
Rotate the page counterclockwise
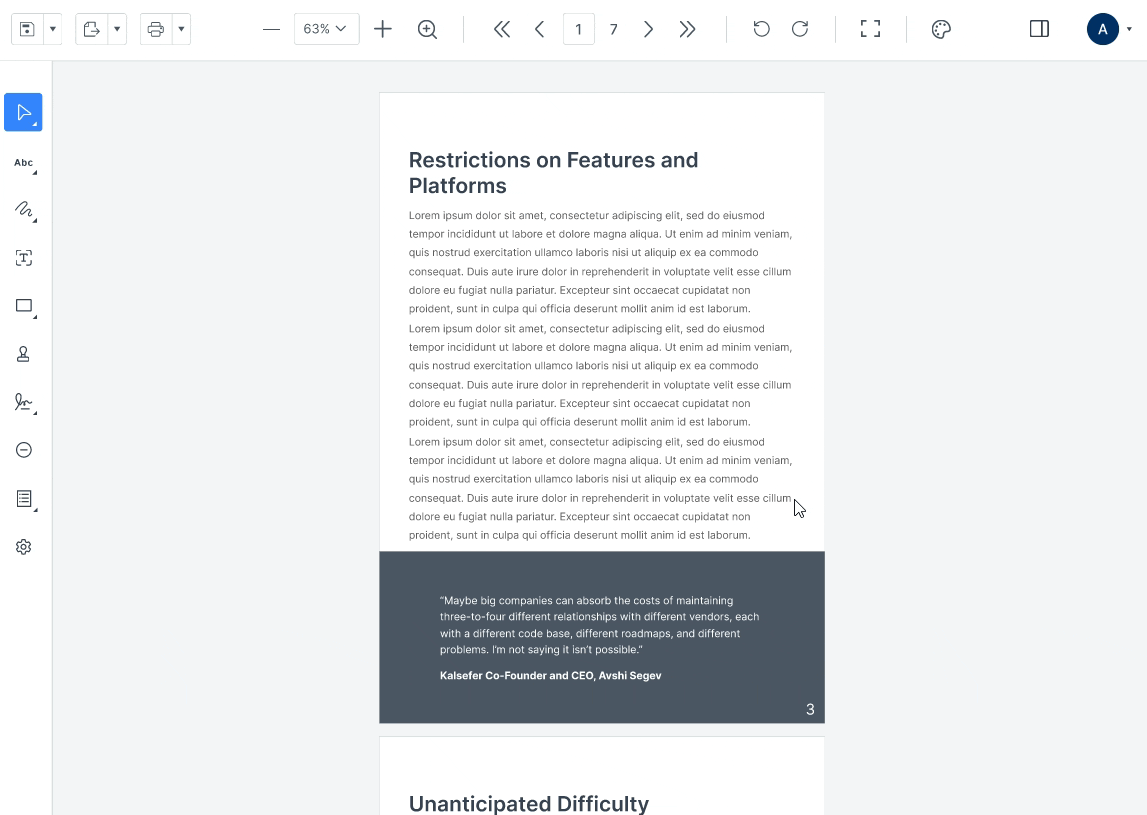pyautogui.click(x=761, y=29)
